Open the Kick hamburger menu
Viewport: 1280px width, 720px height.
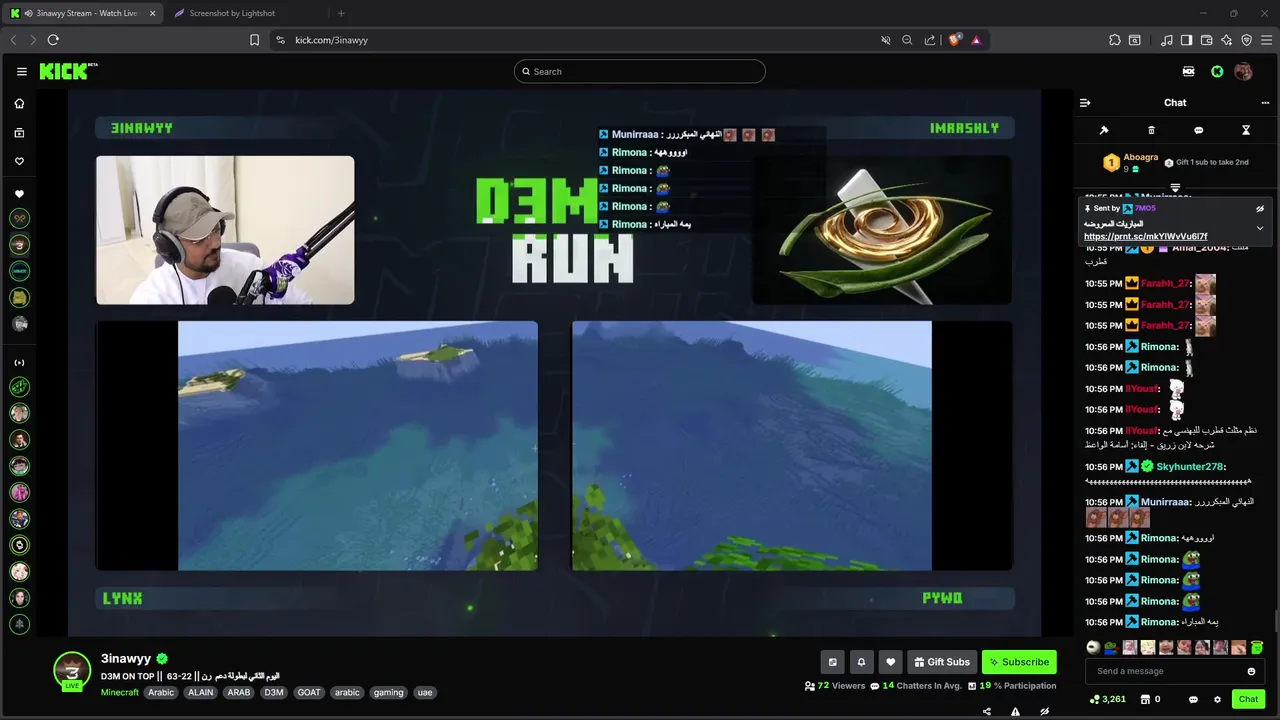(21, 71)
